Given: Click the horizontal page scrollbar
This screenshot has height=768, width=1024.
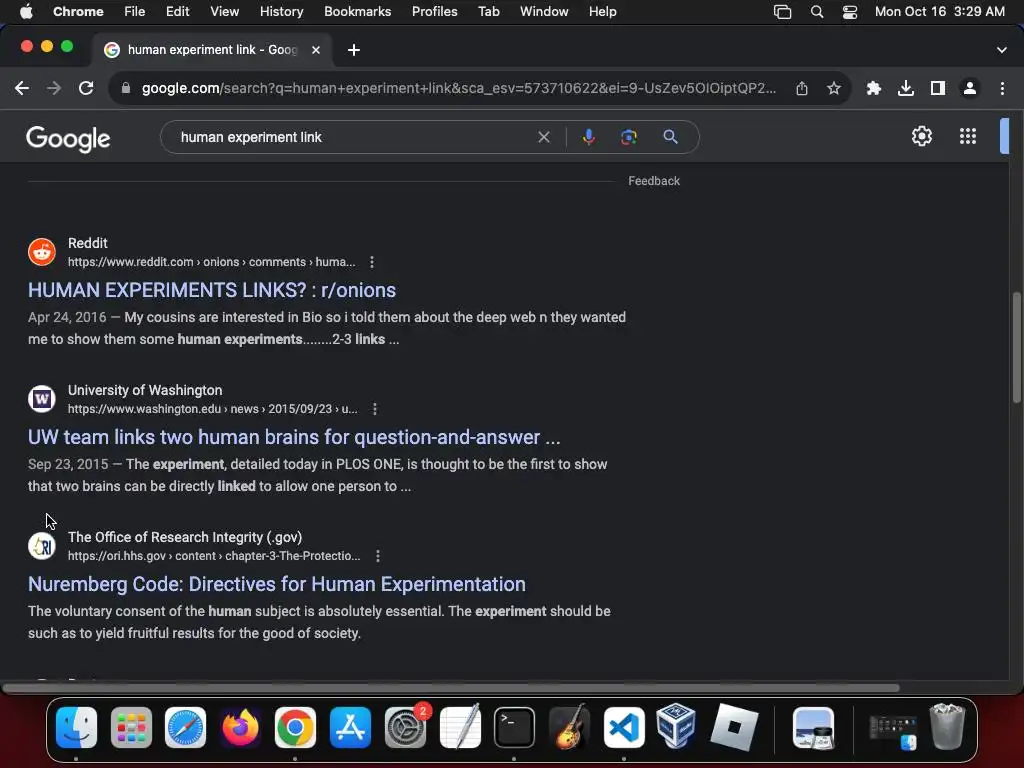Looking at the screenshot, I should 451,688.
